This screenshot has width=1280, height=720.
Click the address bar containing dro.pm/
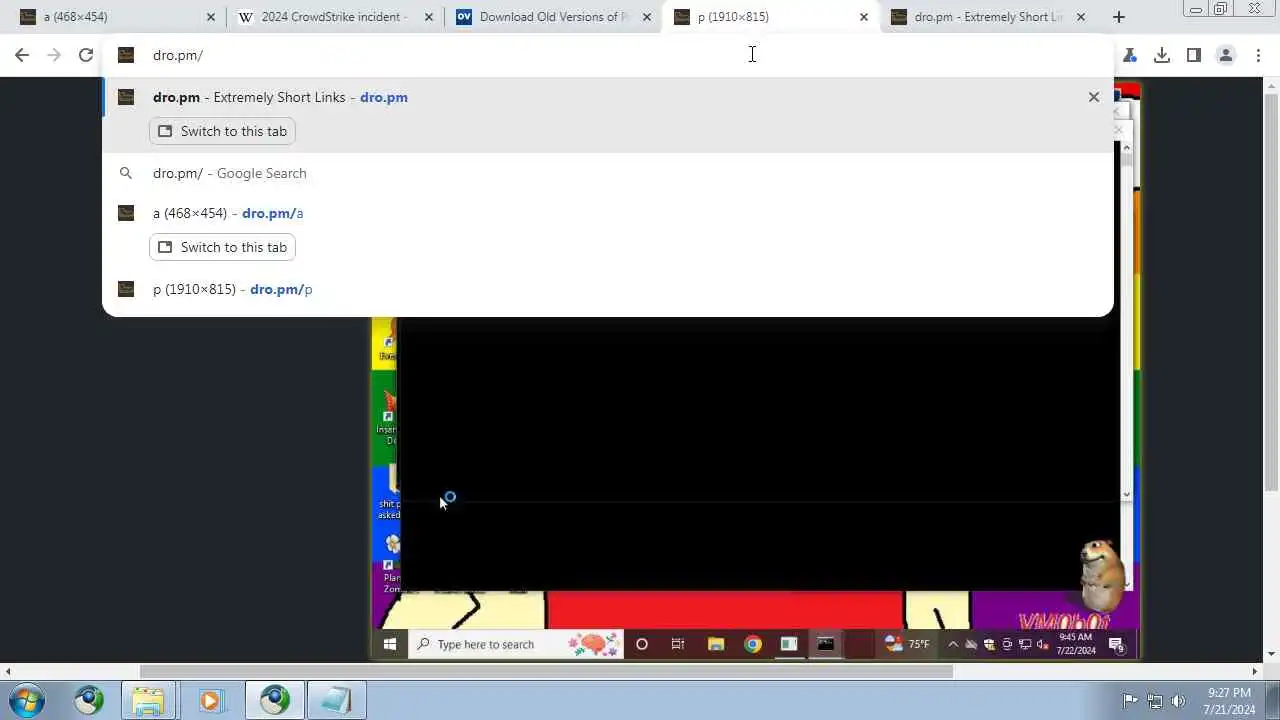pyautogui.click(x=608, y=55)
